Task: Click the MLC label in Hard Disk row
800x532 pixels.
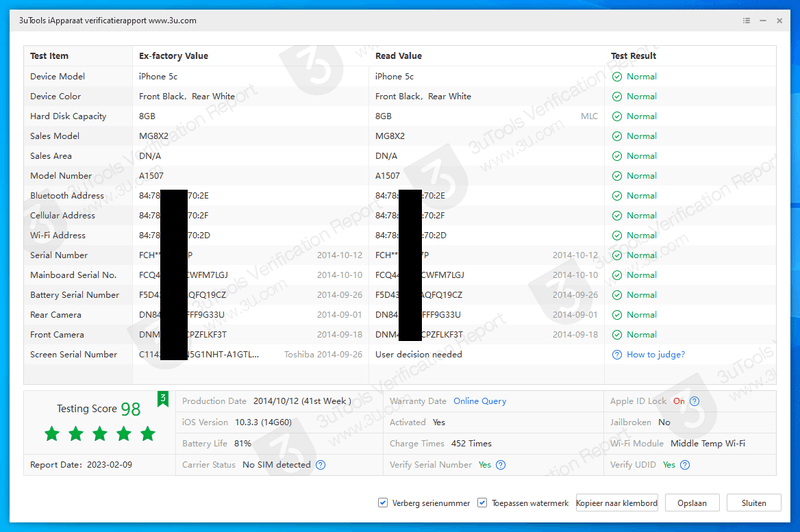Action: pos(589,116)
